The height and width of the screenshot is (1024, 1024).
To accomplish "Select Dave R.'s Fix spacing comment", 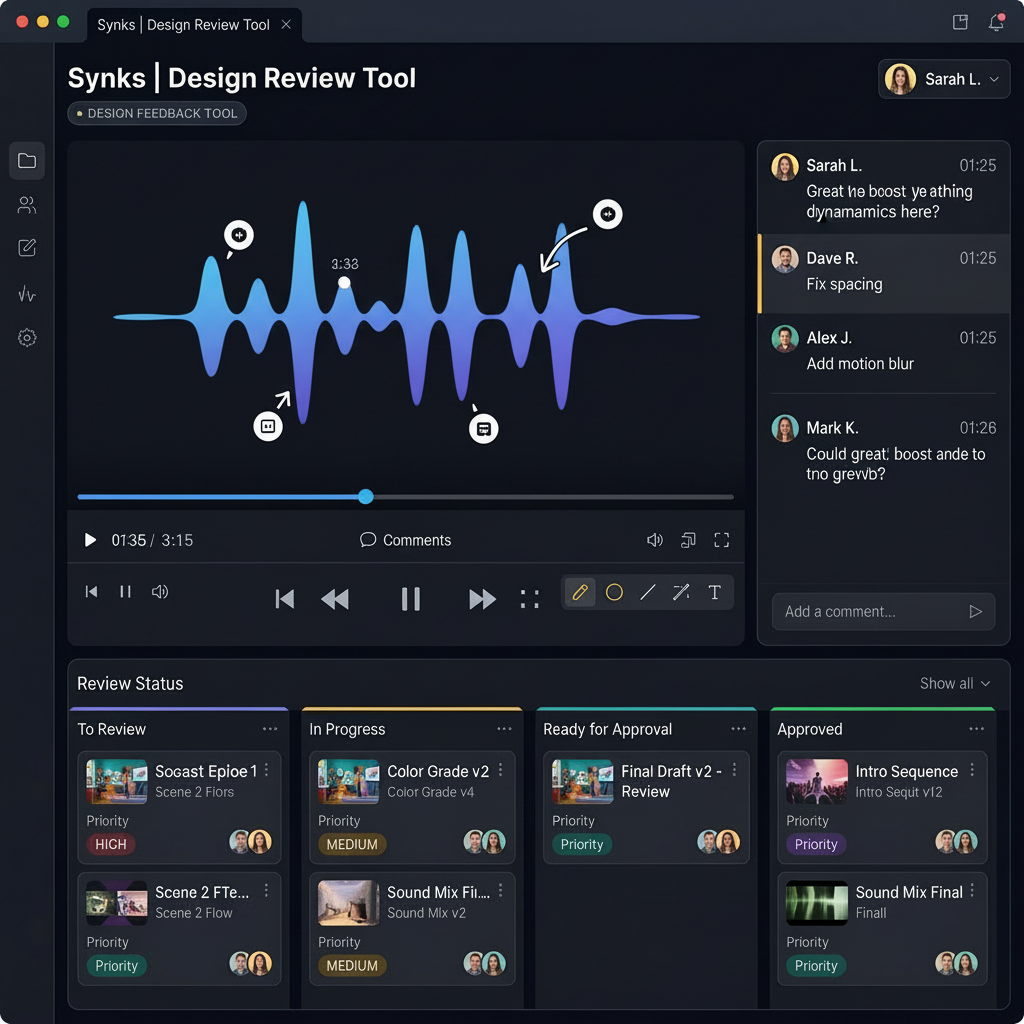I will 883,273.
